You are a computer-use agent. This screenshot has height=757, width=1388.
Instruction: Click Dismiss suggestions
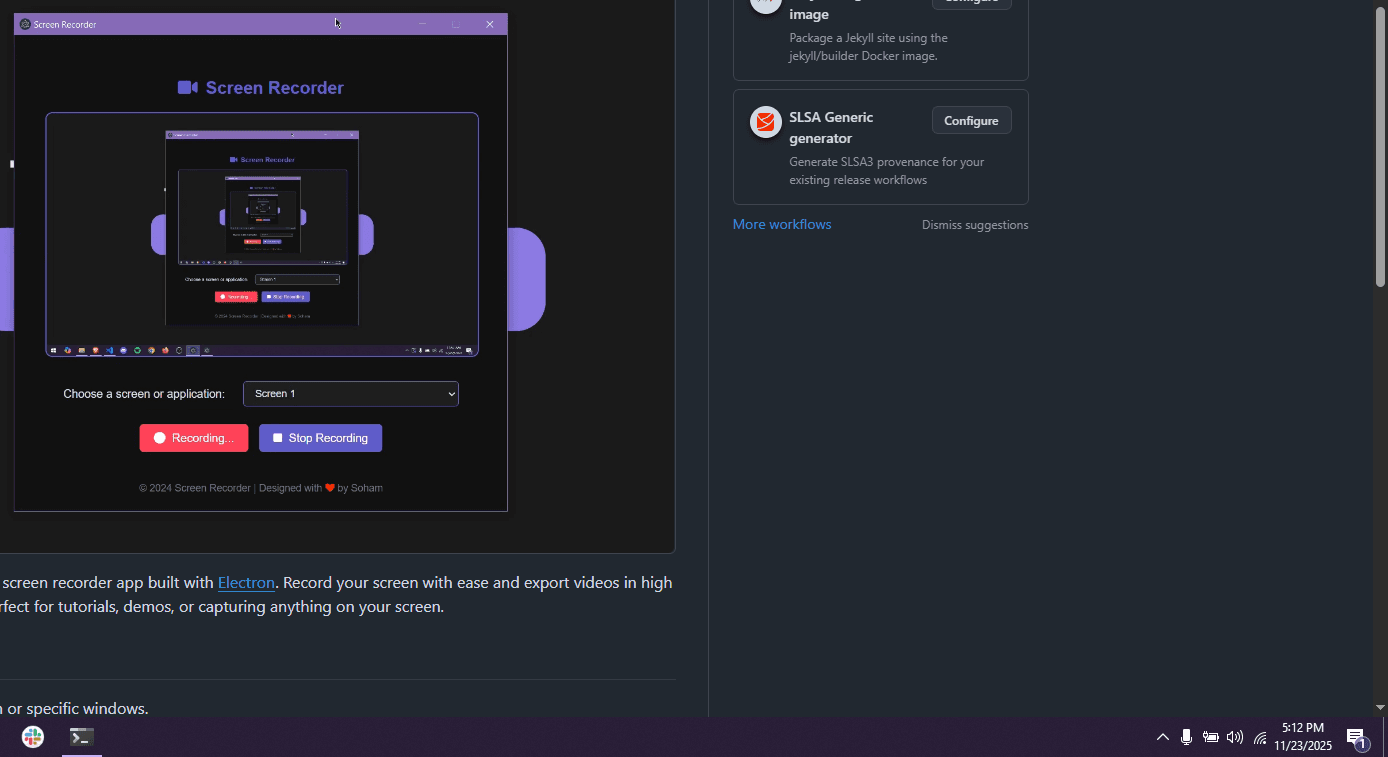975,224
